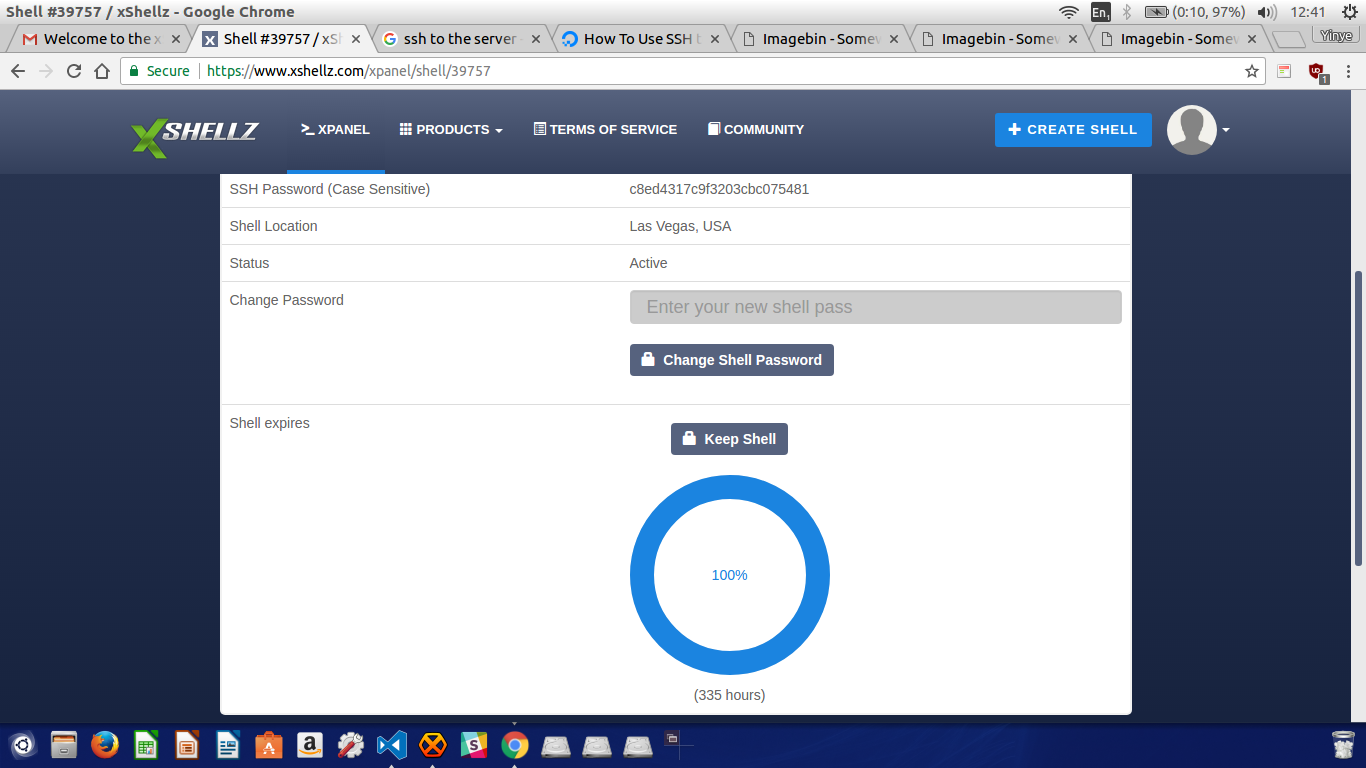Click the Bluetooth indicator in the top bar
The height and width of the screenshot is (768, 1366).
point(1127,12)
